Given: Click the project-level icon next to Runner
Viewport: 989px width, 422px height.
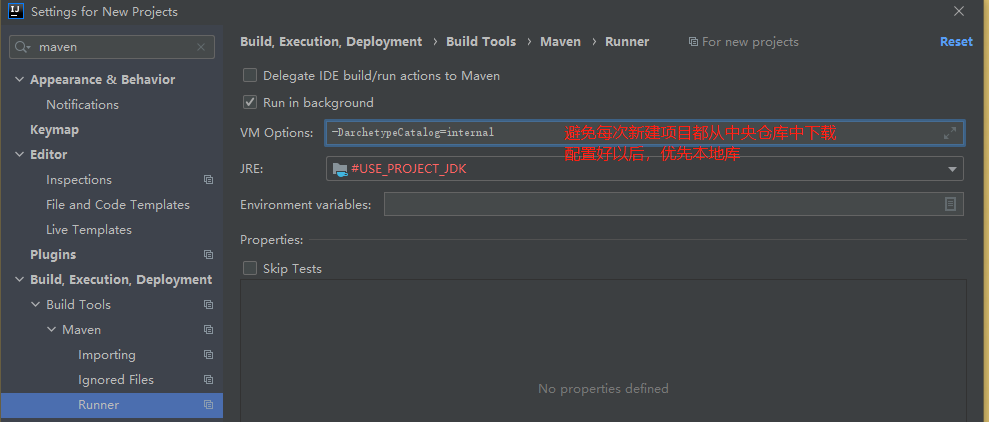Looking at the screenshot, I should [208, 405].
